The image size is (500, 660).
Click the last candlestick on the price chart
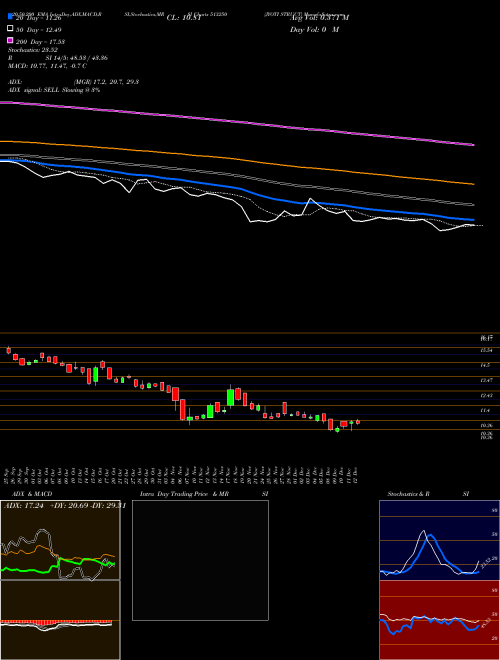[358, 422]
